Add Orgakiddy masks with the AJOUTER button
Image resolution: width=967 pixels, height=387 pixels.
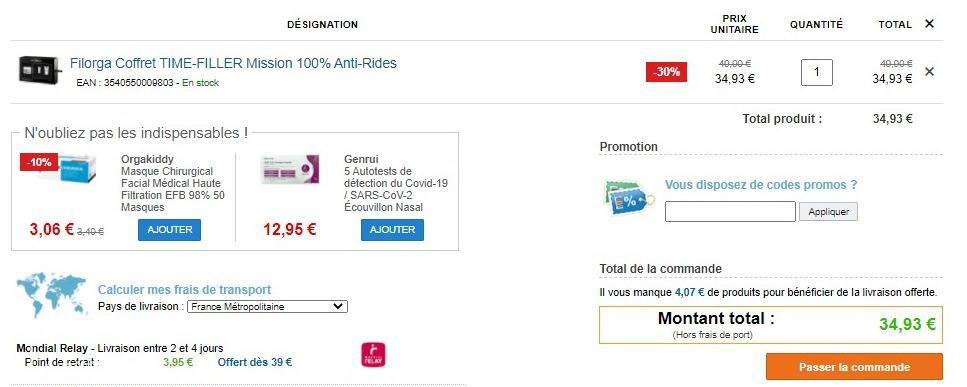[169, 230]
